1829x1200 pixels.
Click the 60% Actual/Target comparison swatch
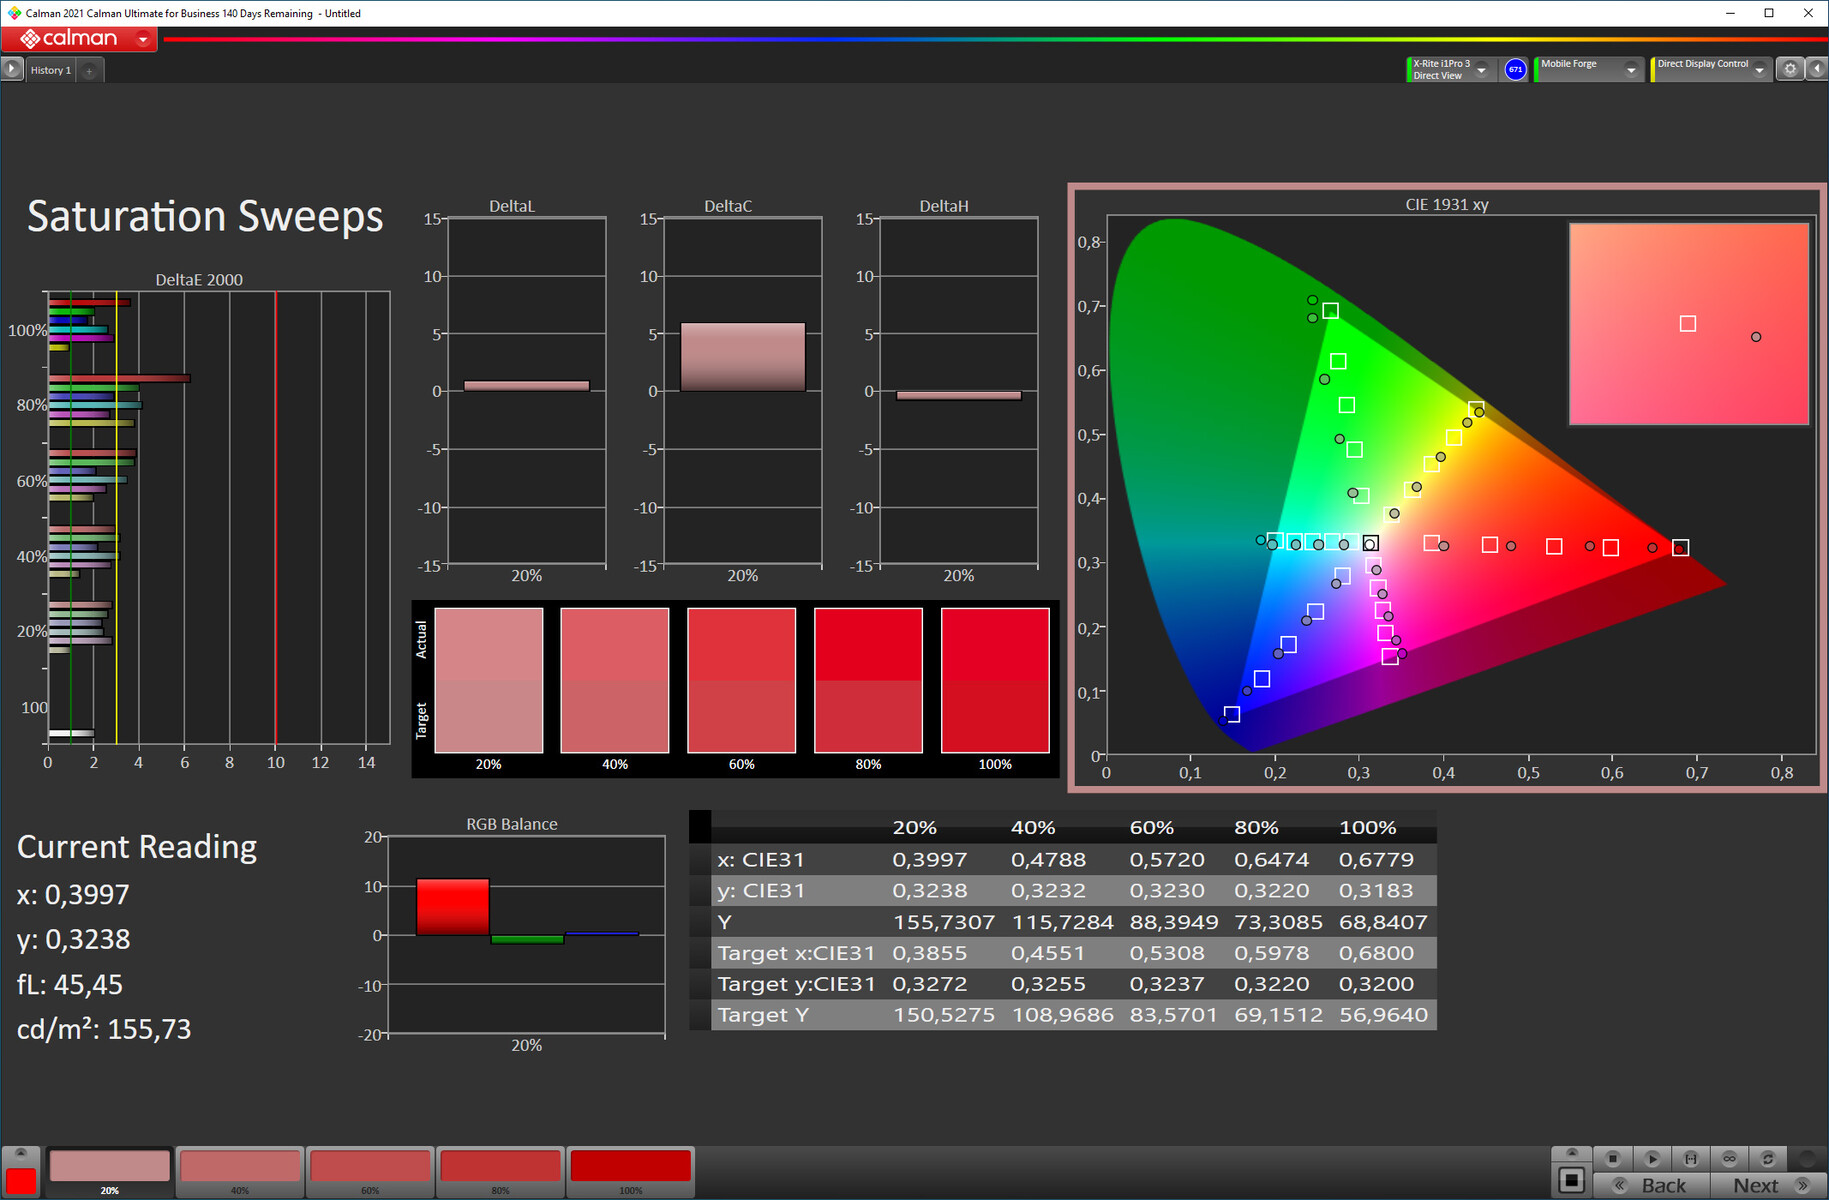742,680
